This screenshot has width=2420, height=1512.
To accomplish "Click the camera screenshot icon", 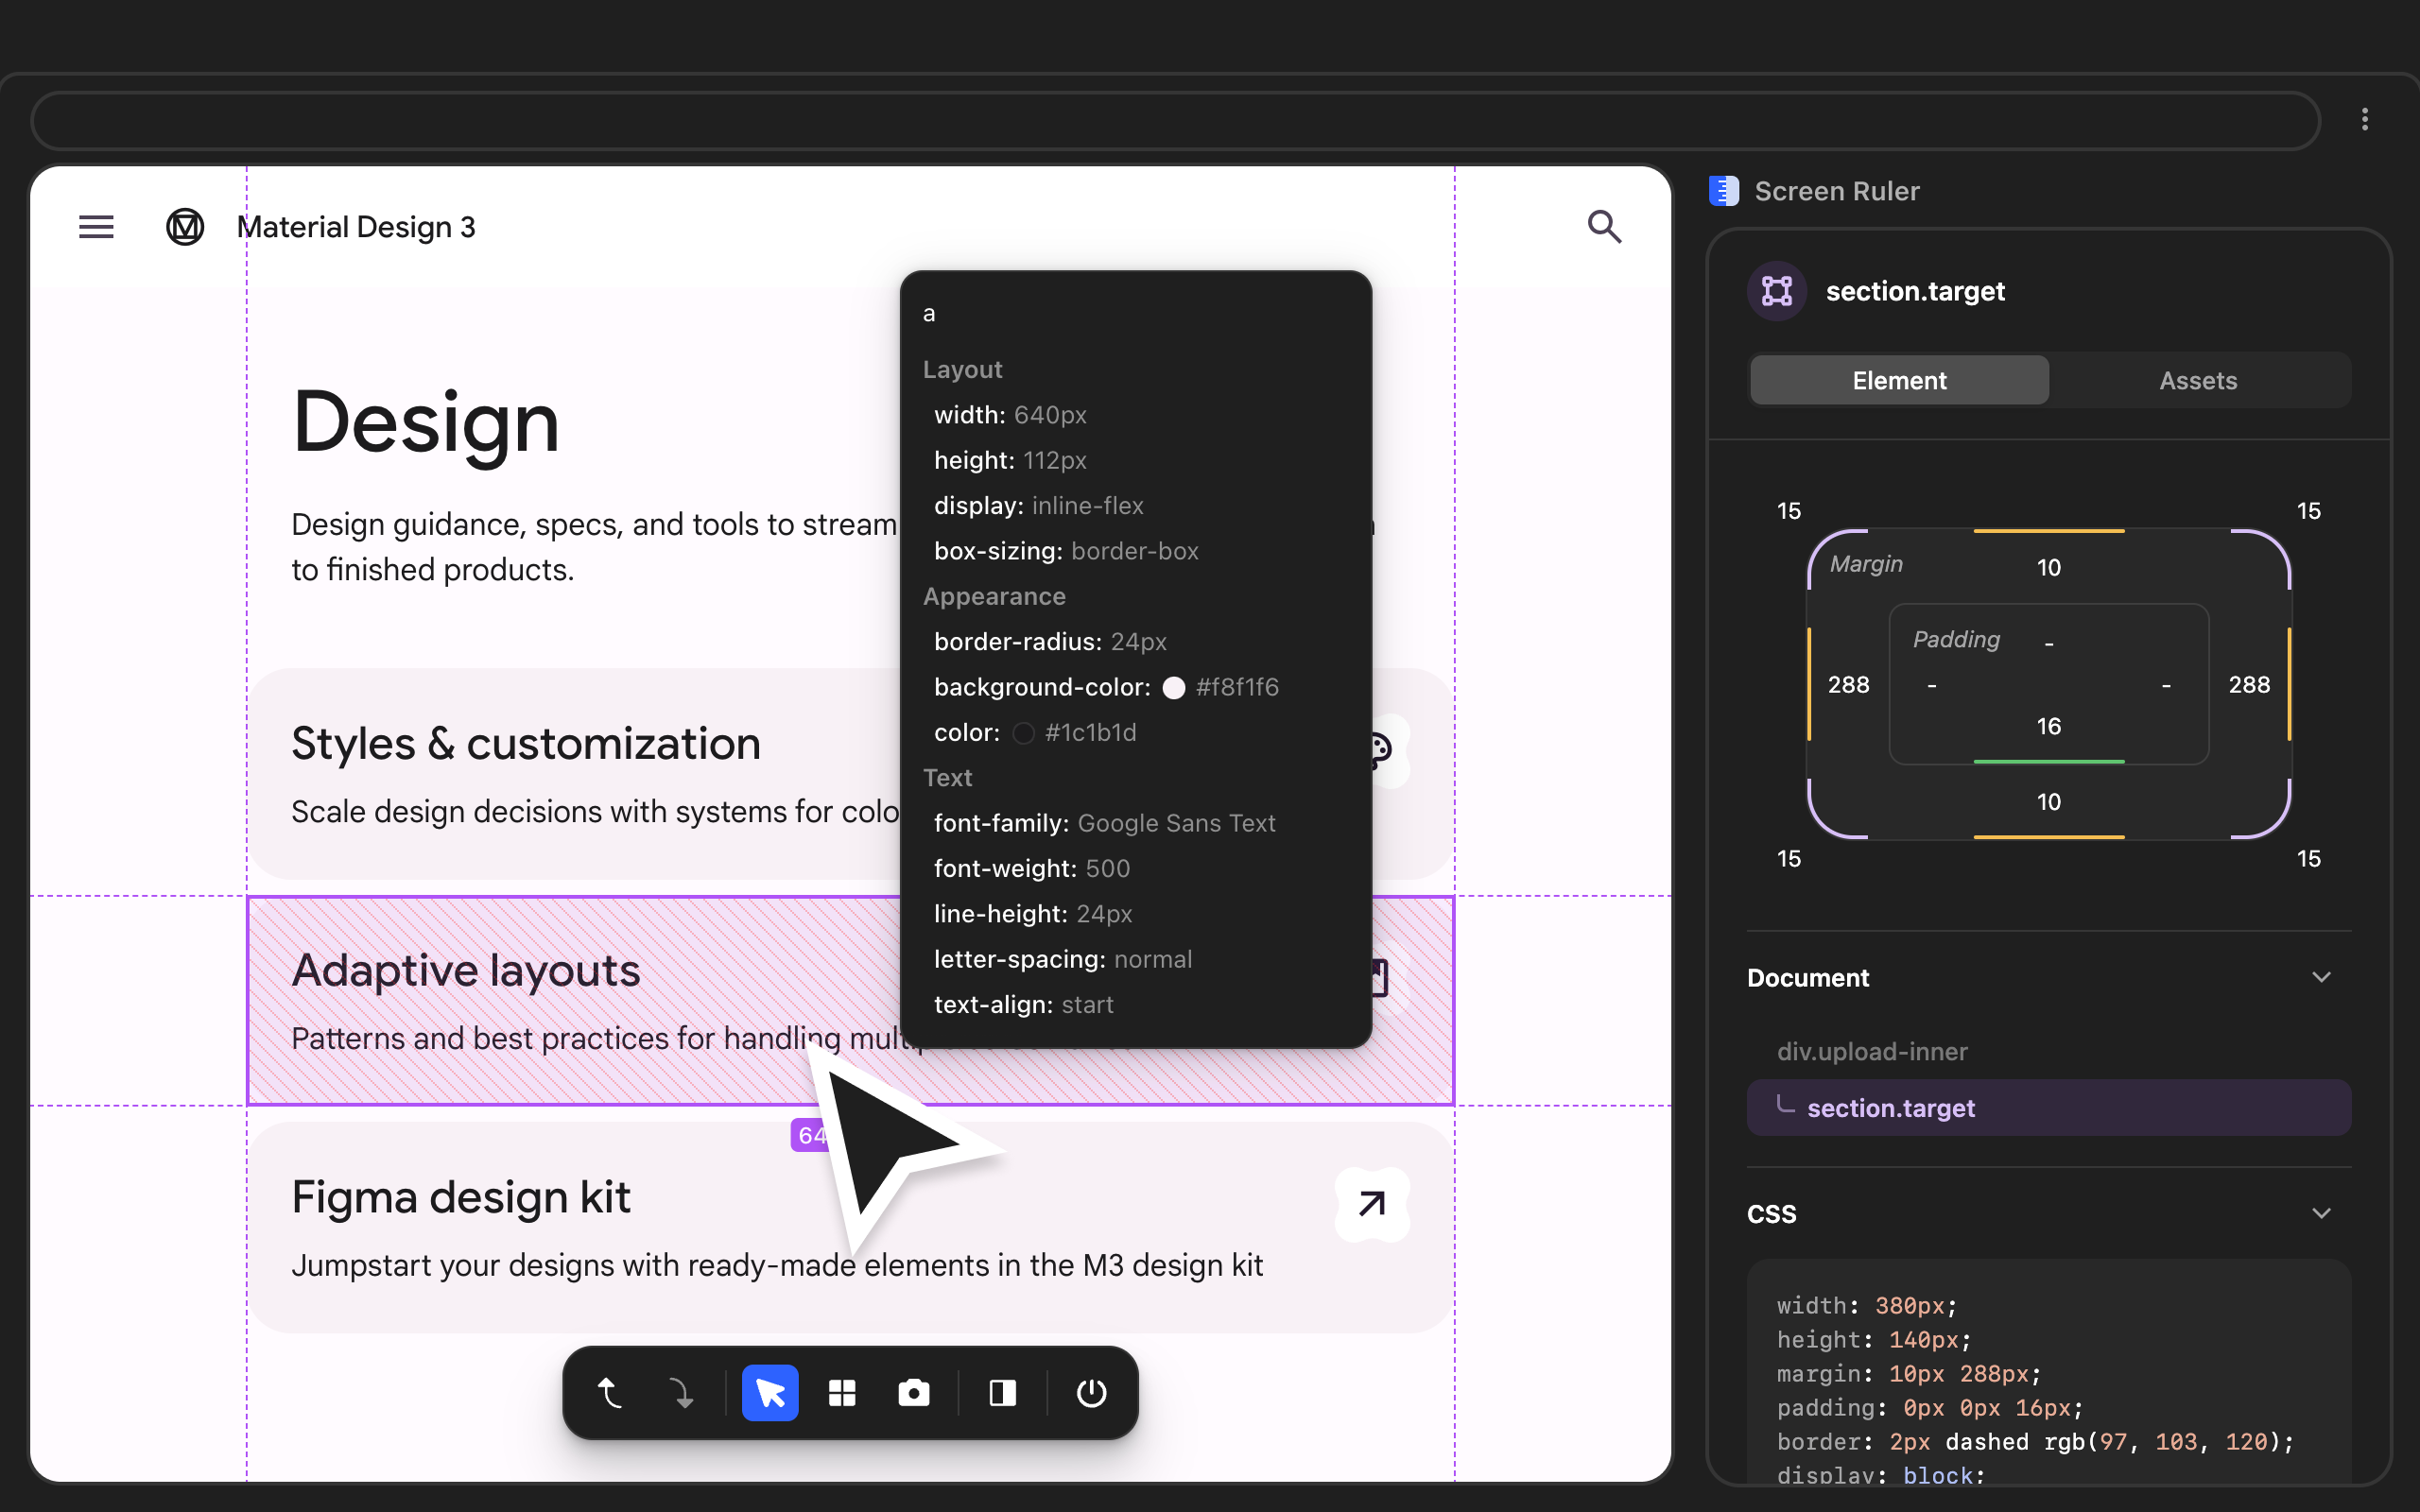I will pos(913,1392).
